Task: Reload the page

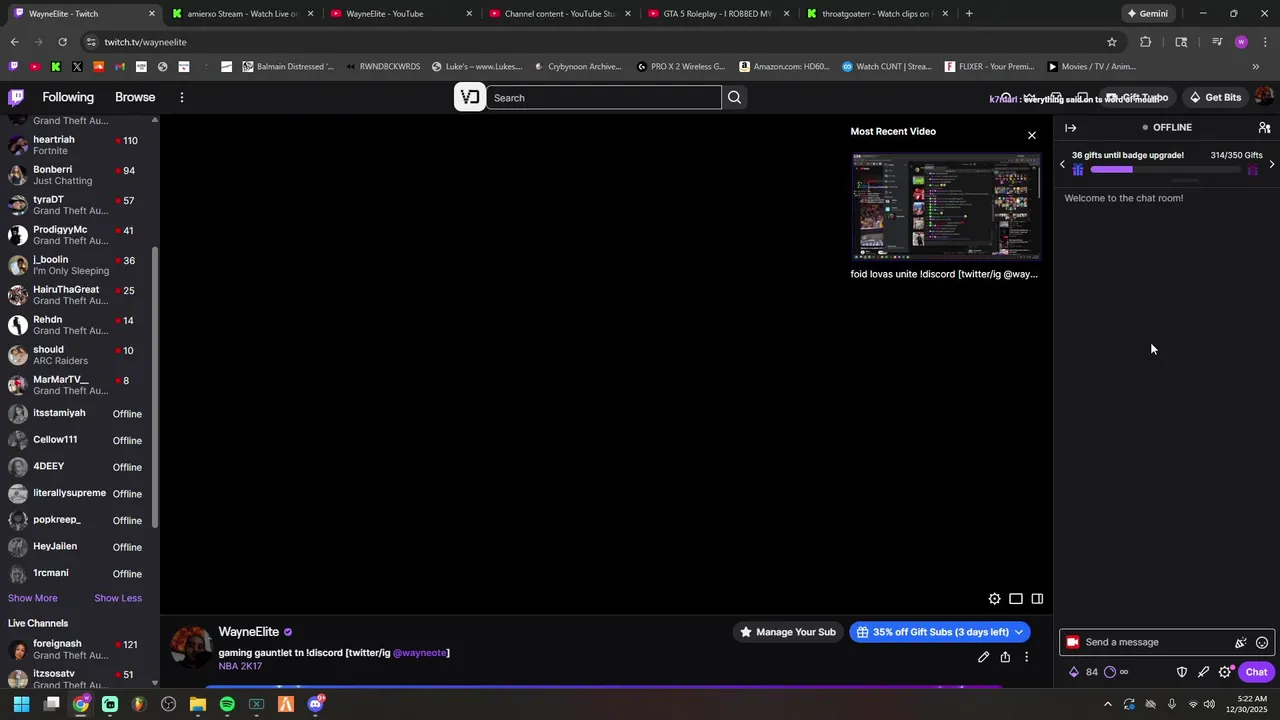Action: click(x=62, y=42)
